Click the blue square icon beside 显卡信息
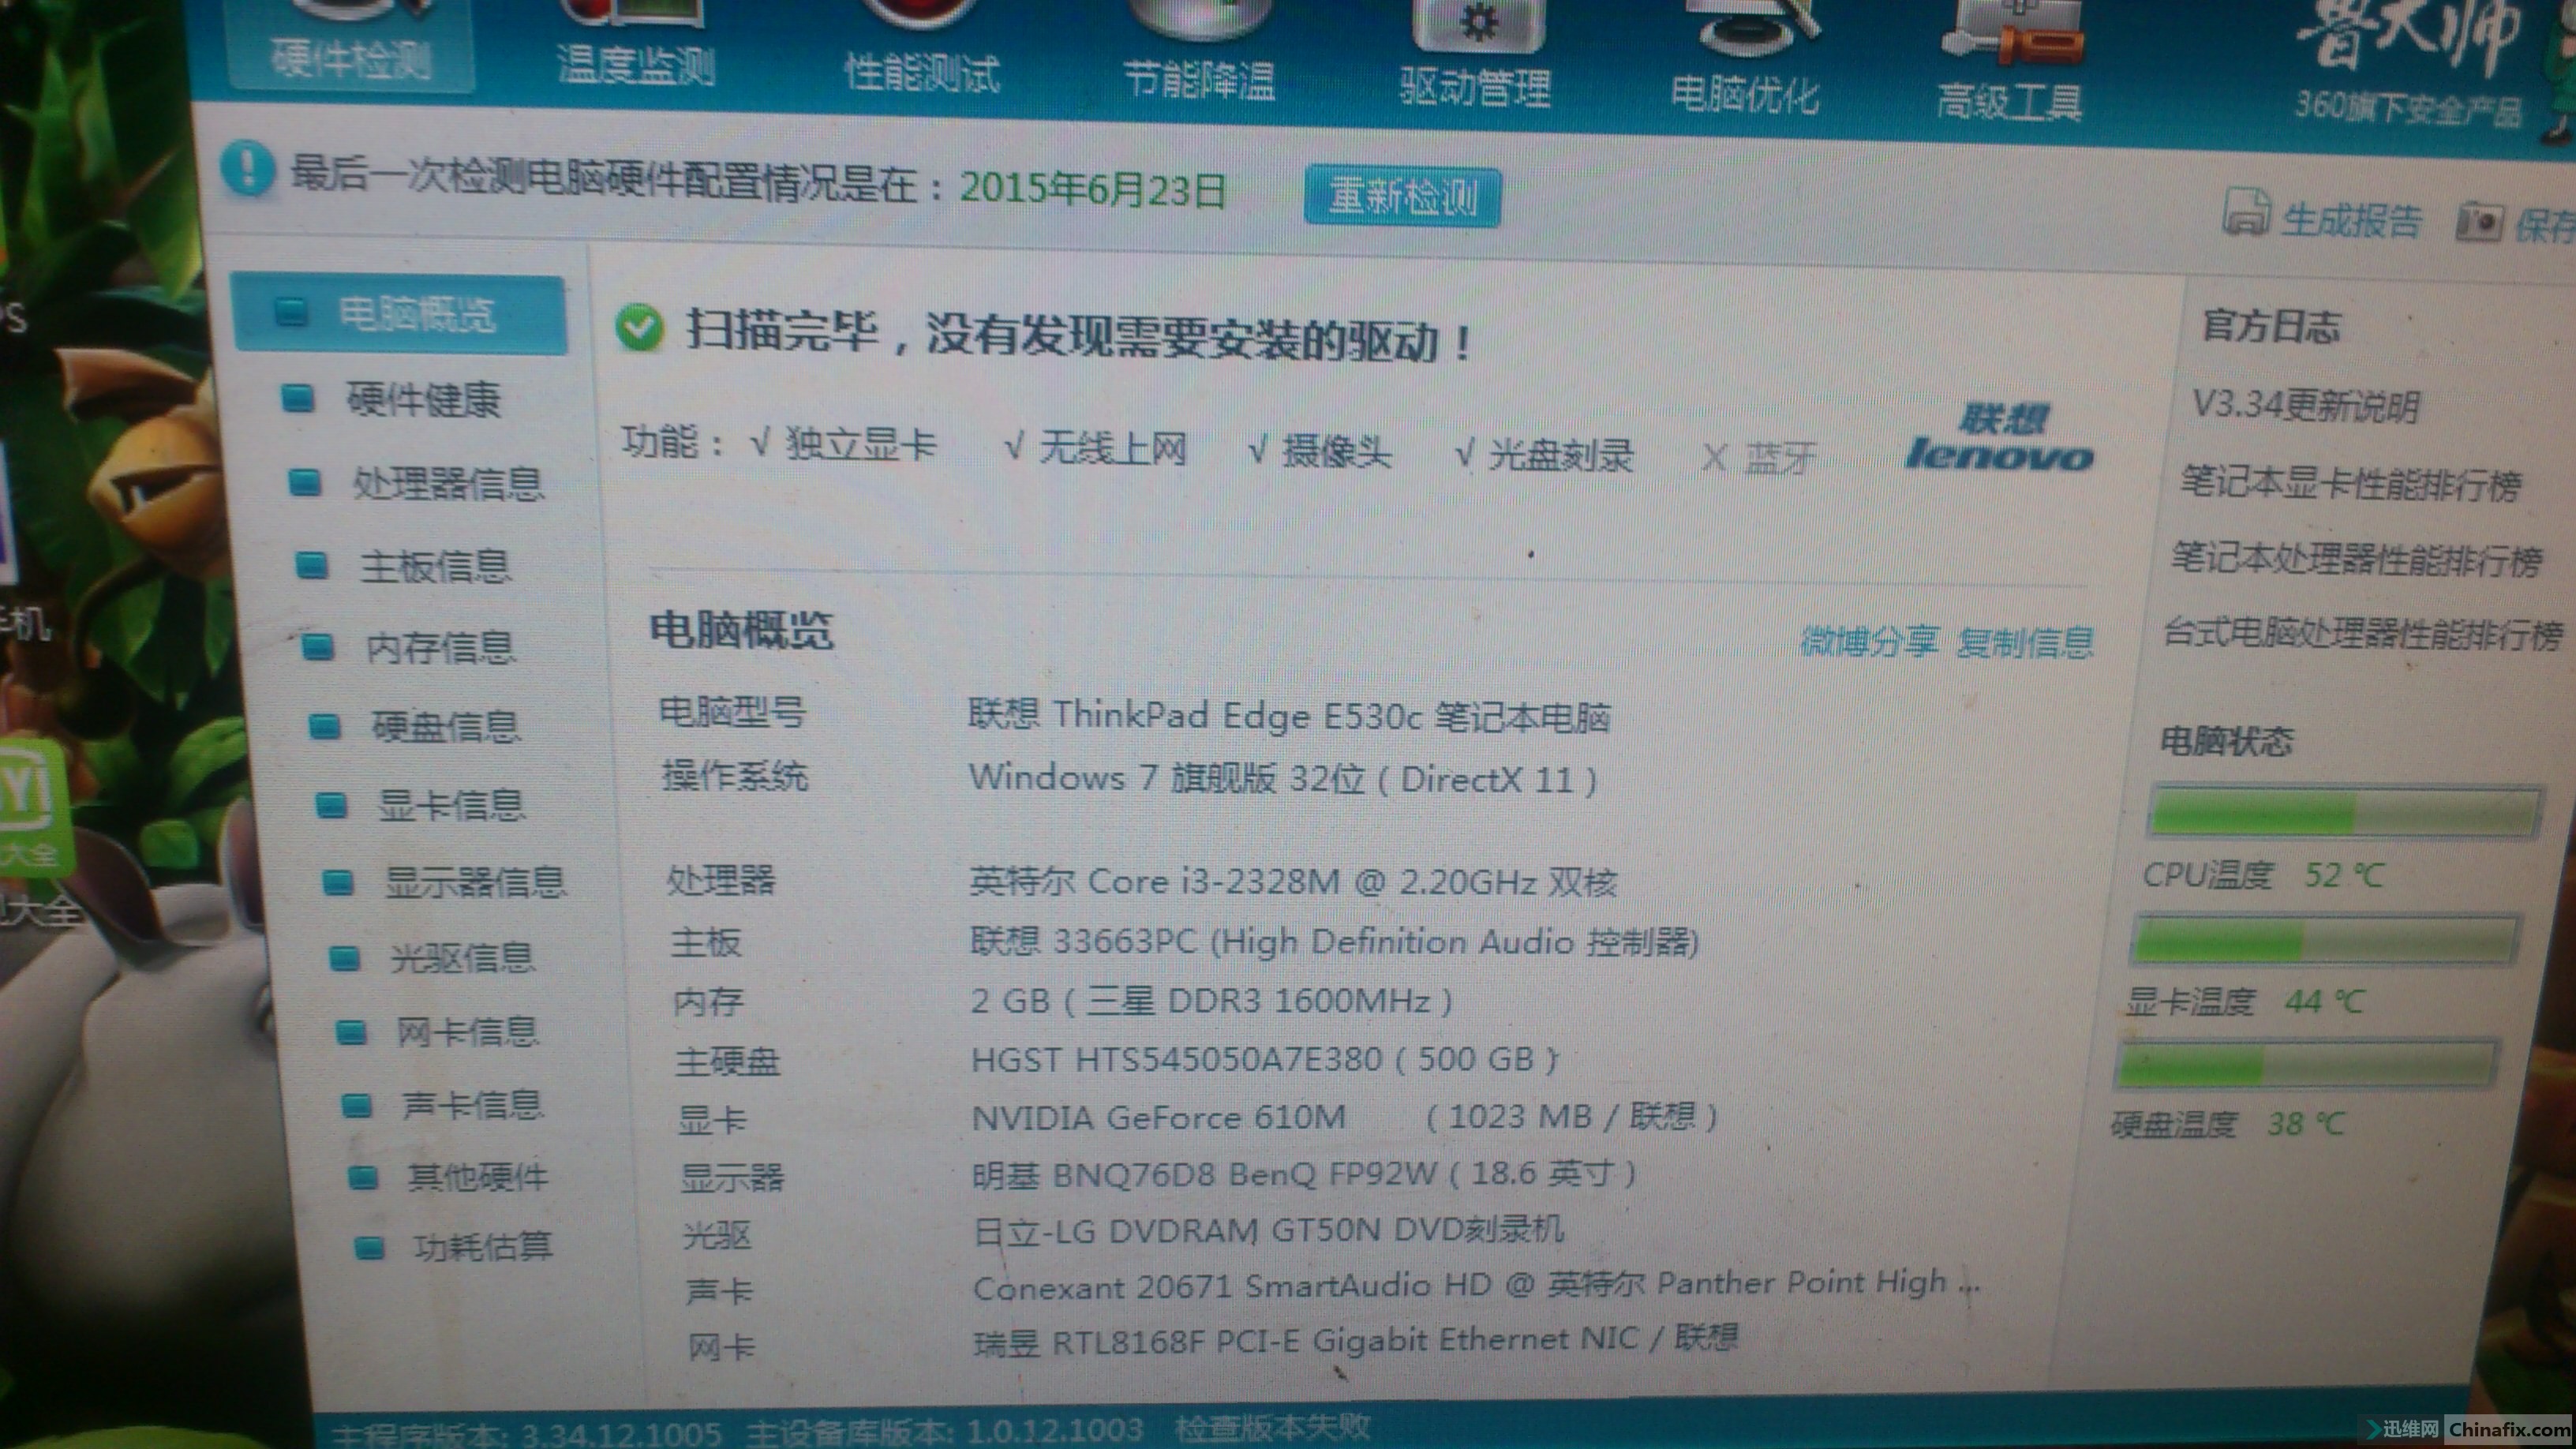 tap(331, 805)
